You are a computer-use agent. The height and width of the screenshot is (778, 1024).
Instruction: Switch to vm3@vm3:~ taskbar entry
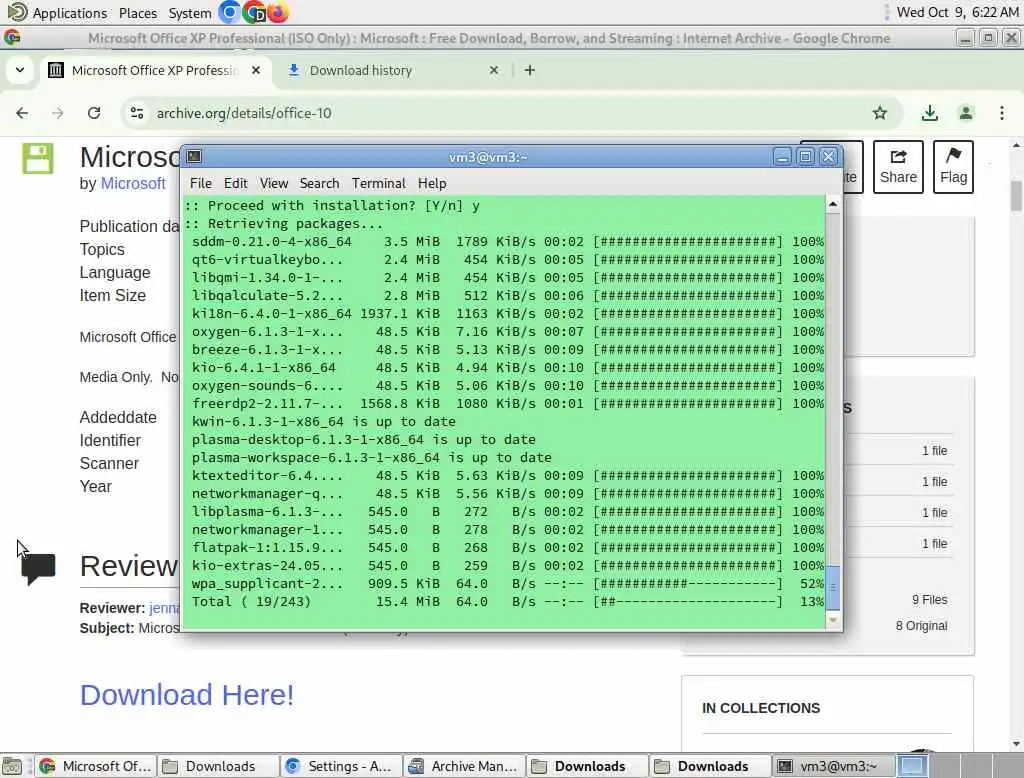click(x=833, y=766)
